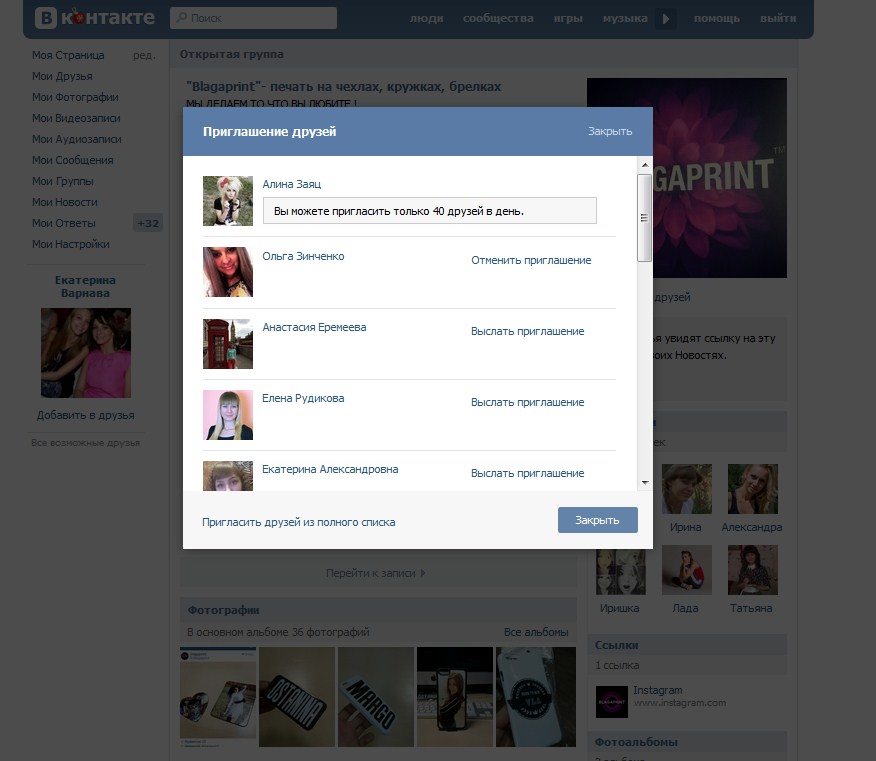Open 'Мои Ответы' in sidebar

[x=64, y=223]
